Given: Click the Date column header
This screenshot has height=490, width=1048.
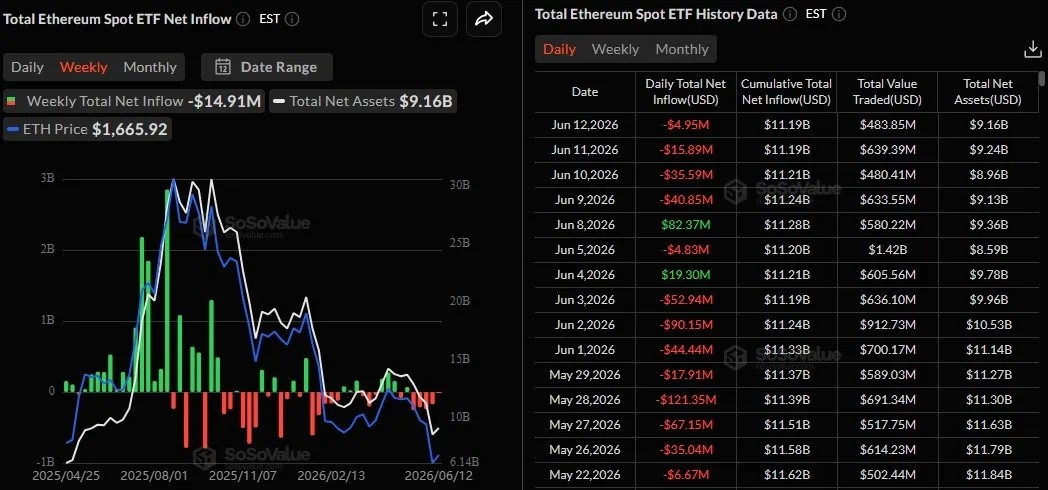Looking at the screenshot, I should tap(585, 92).
